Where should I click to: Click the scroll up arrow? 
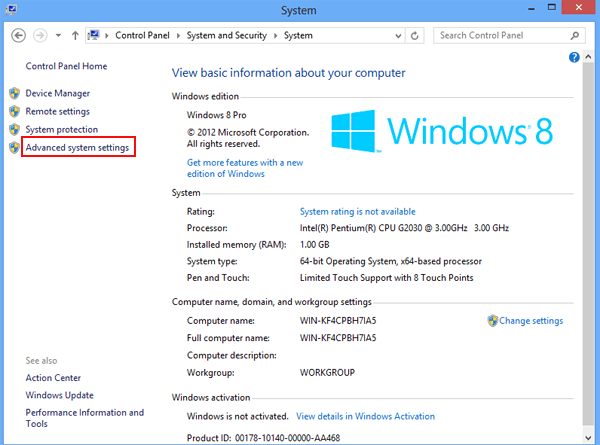coord(588,57)
